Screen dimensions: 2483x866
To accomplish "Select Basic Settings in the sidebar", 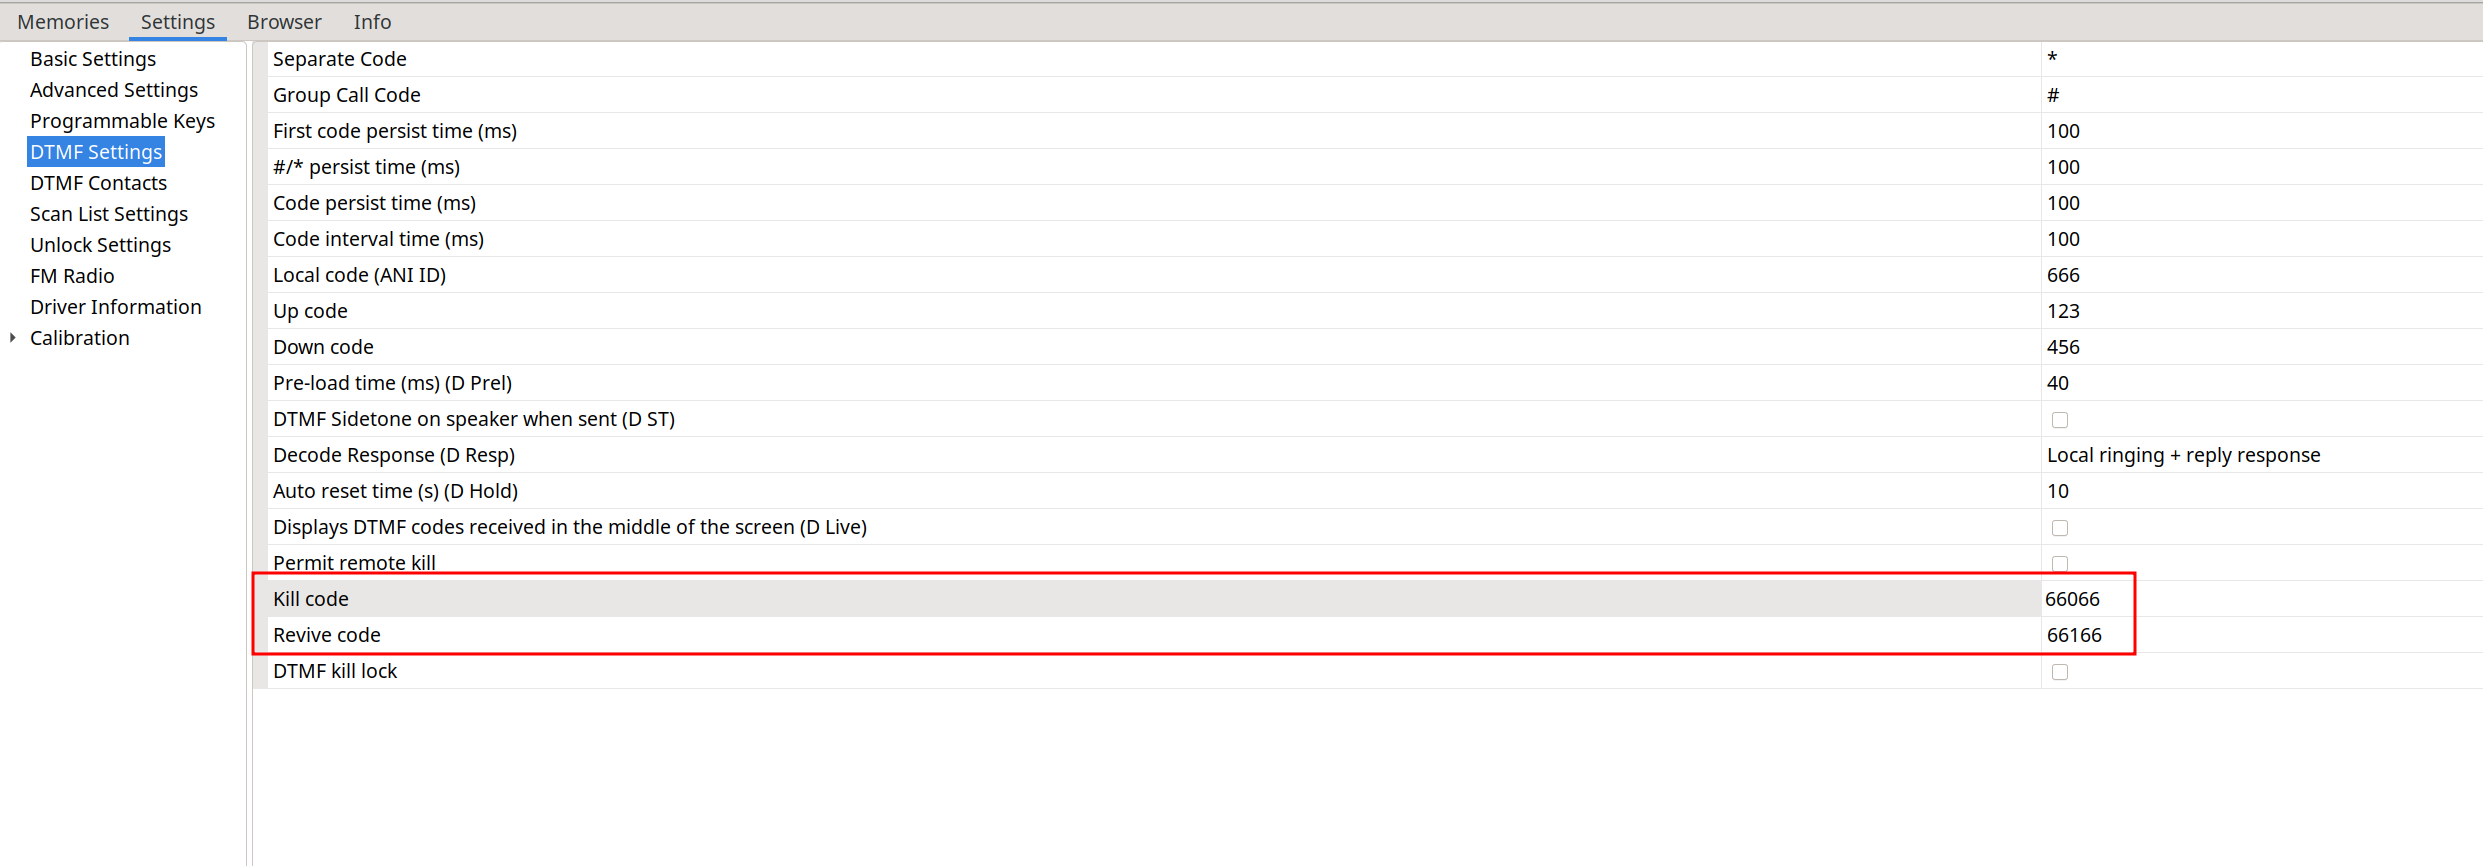I will (93, 59).
